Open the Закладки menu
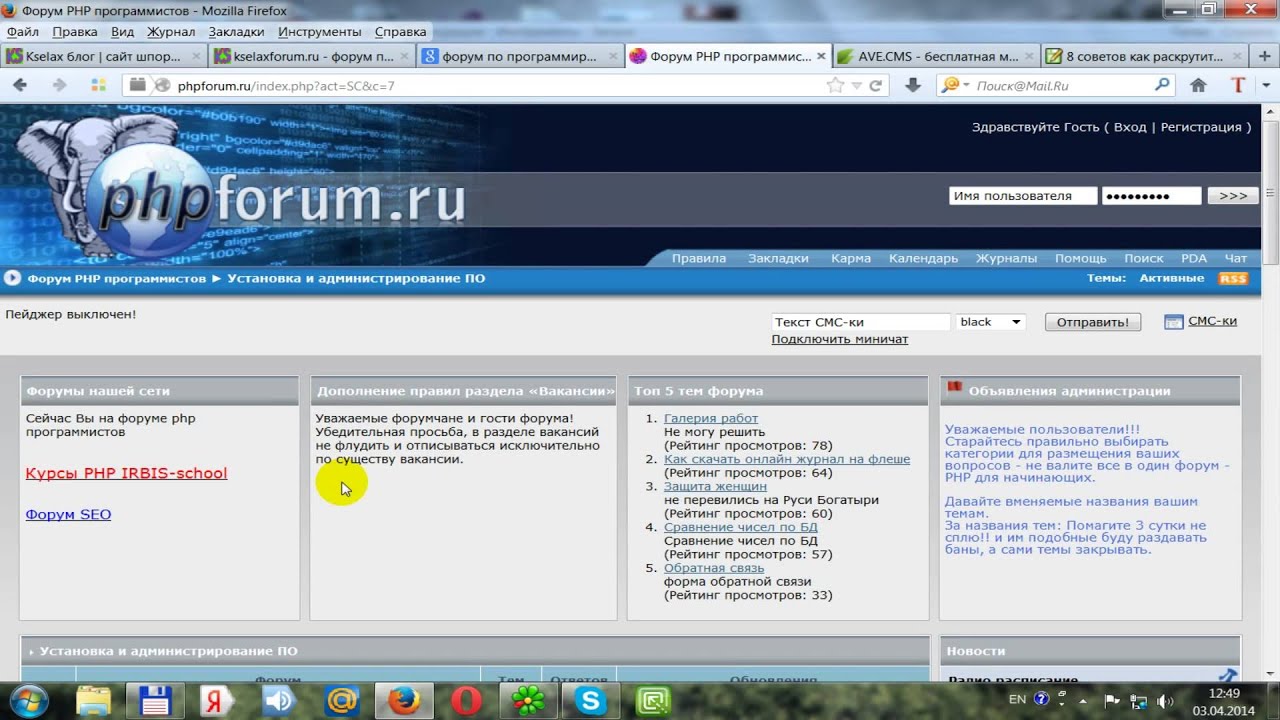Screen dimensions: 1280x720 pyautogui.click(x=236, y=32)
